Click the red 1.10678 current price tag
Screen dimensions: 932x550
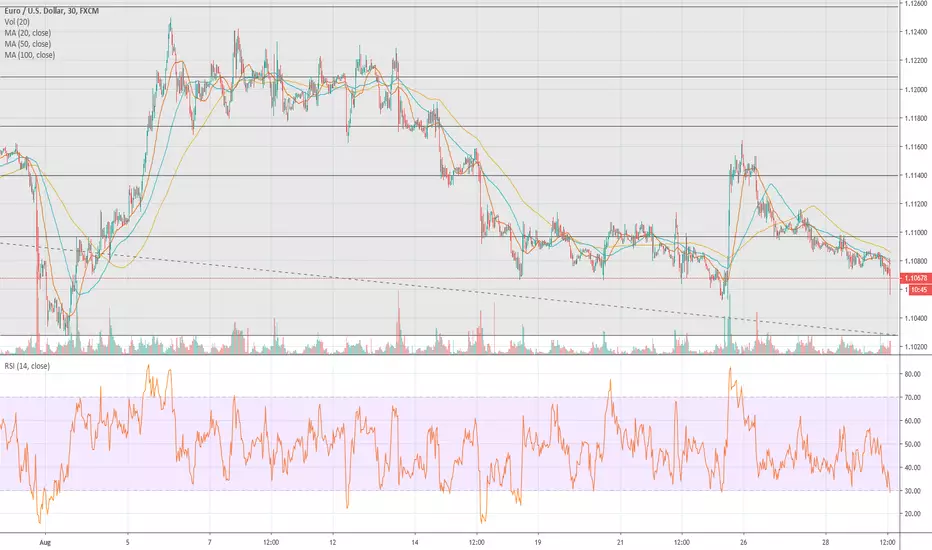[x=915, y=278]
